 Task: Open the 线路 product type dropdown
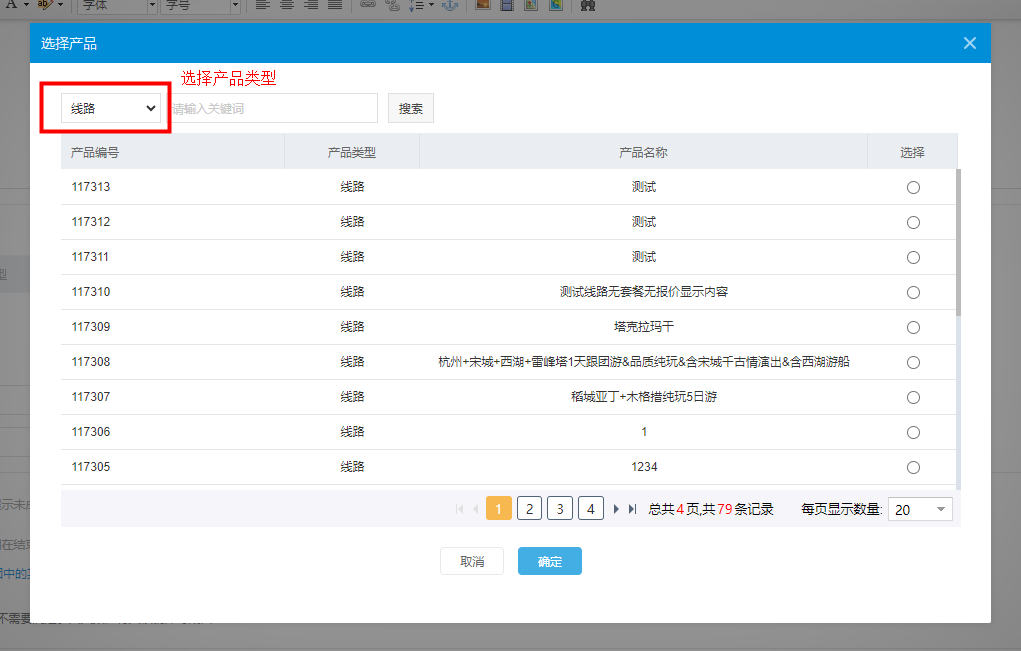pos(111,108)
